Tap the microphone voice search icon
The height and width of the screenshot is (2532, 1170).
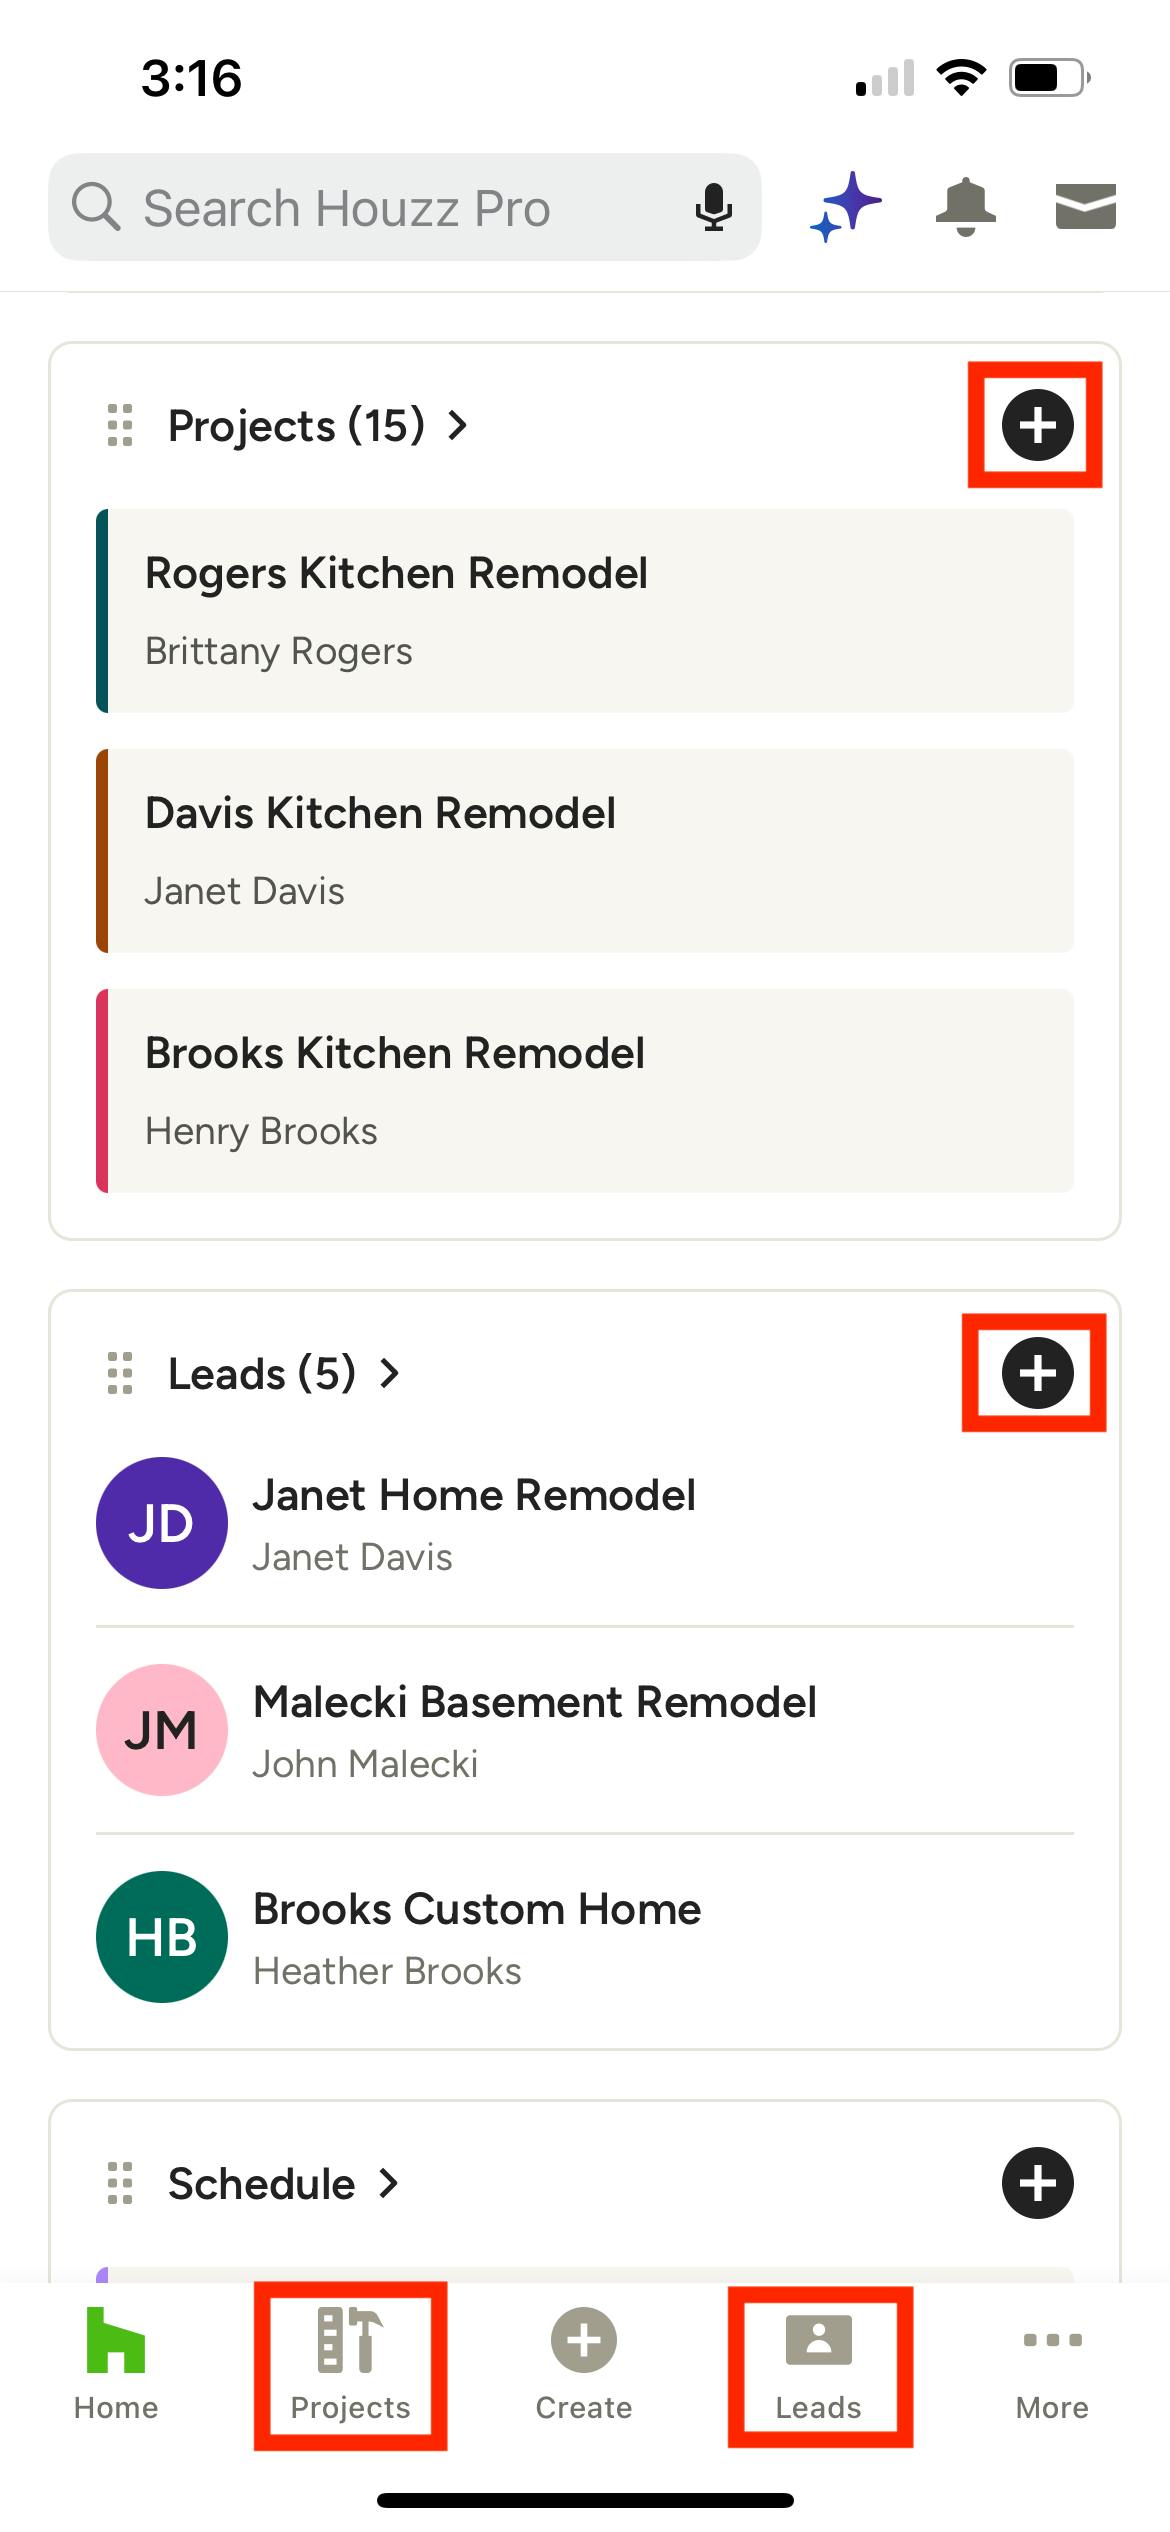[713, 208]
